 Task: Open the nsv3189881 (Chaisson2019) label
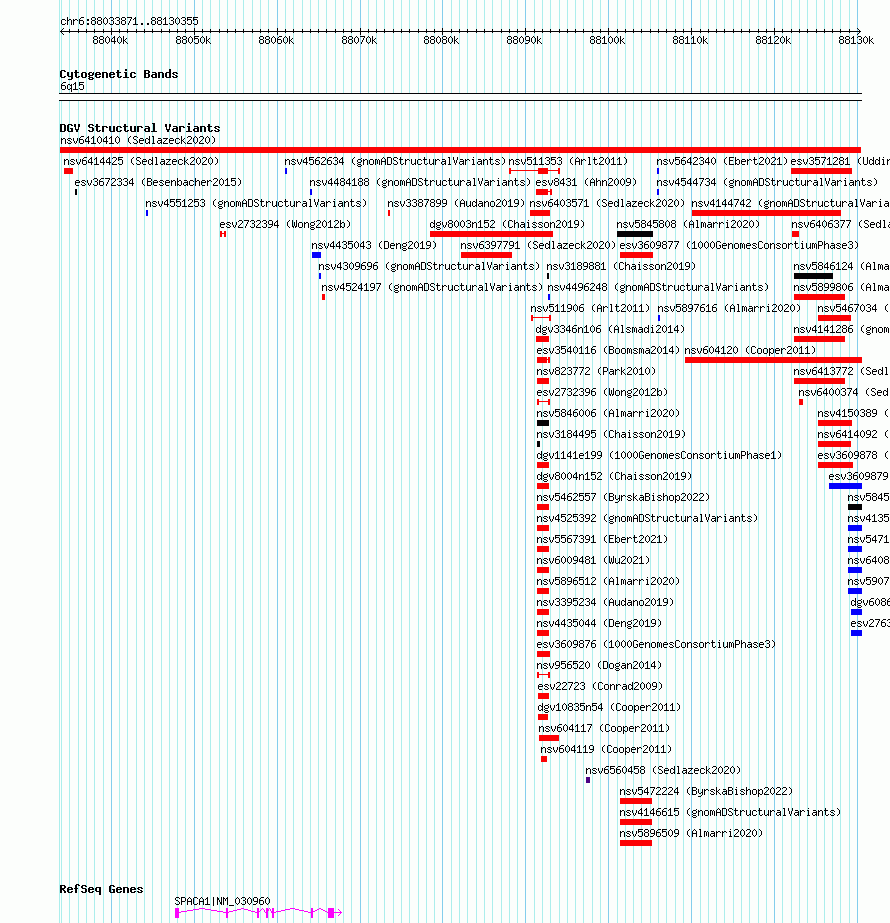[x=621, y=266]
